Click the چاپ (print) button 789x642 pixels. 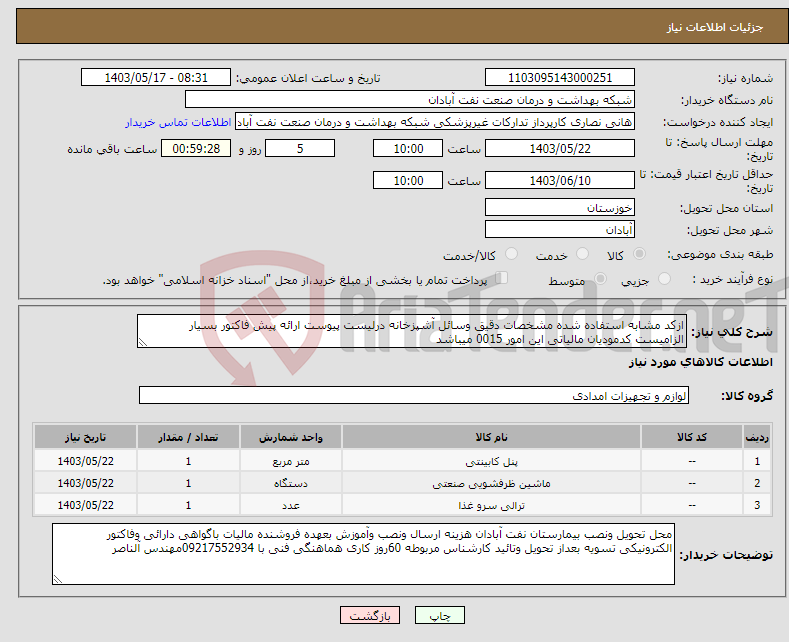point(439,615)
